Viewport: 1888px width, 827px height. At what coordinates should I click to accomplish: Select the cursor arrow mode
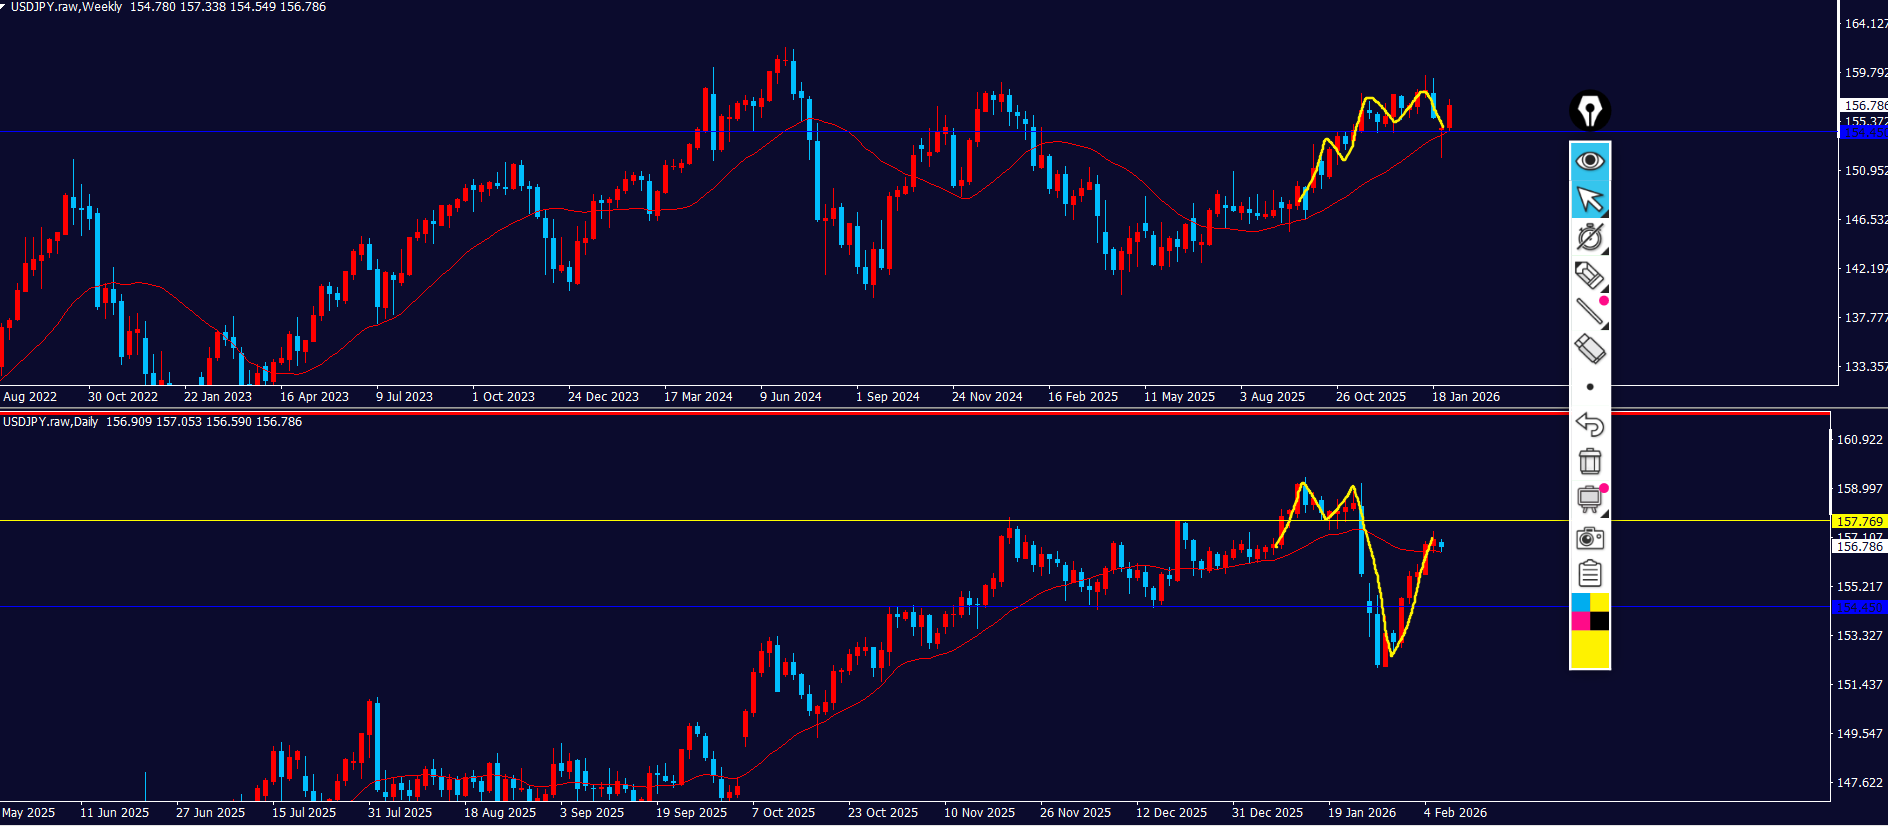coord(1589,199)
